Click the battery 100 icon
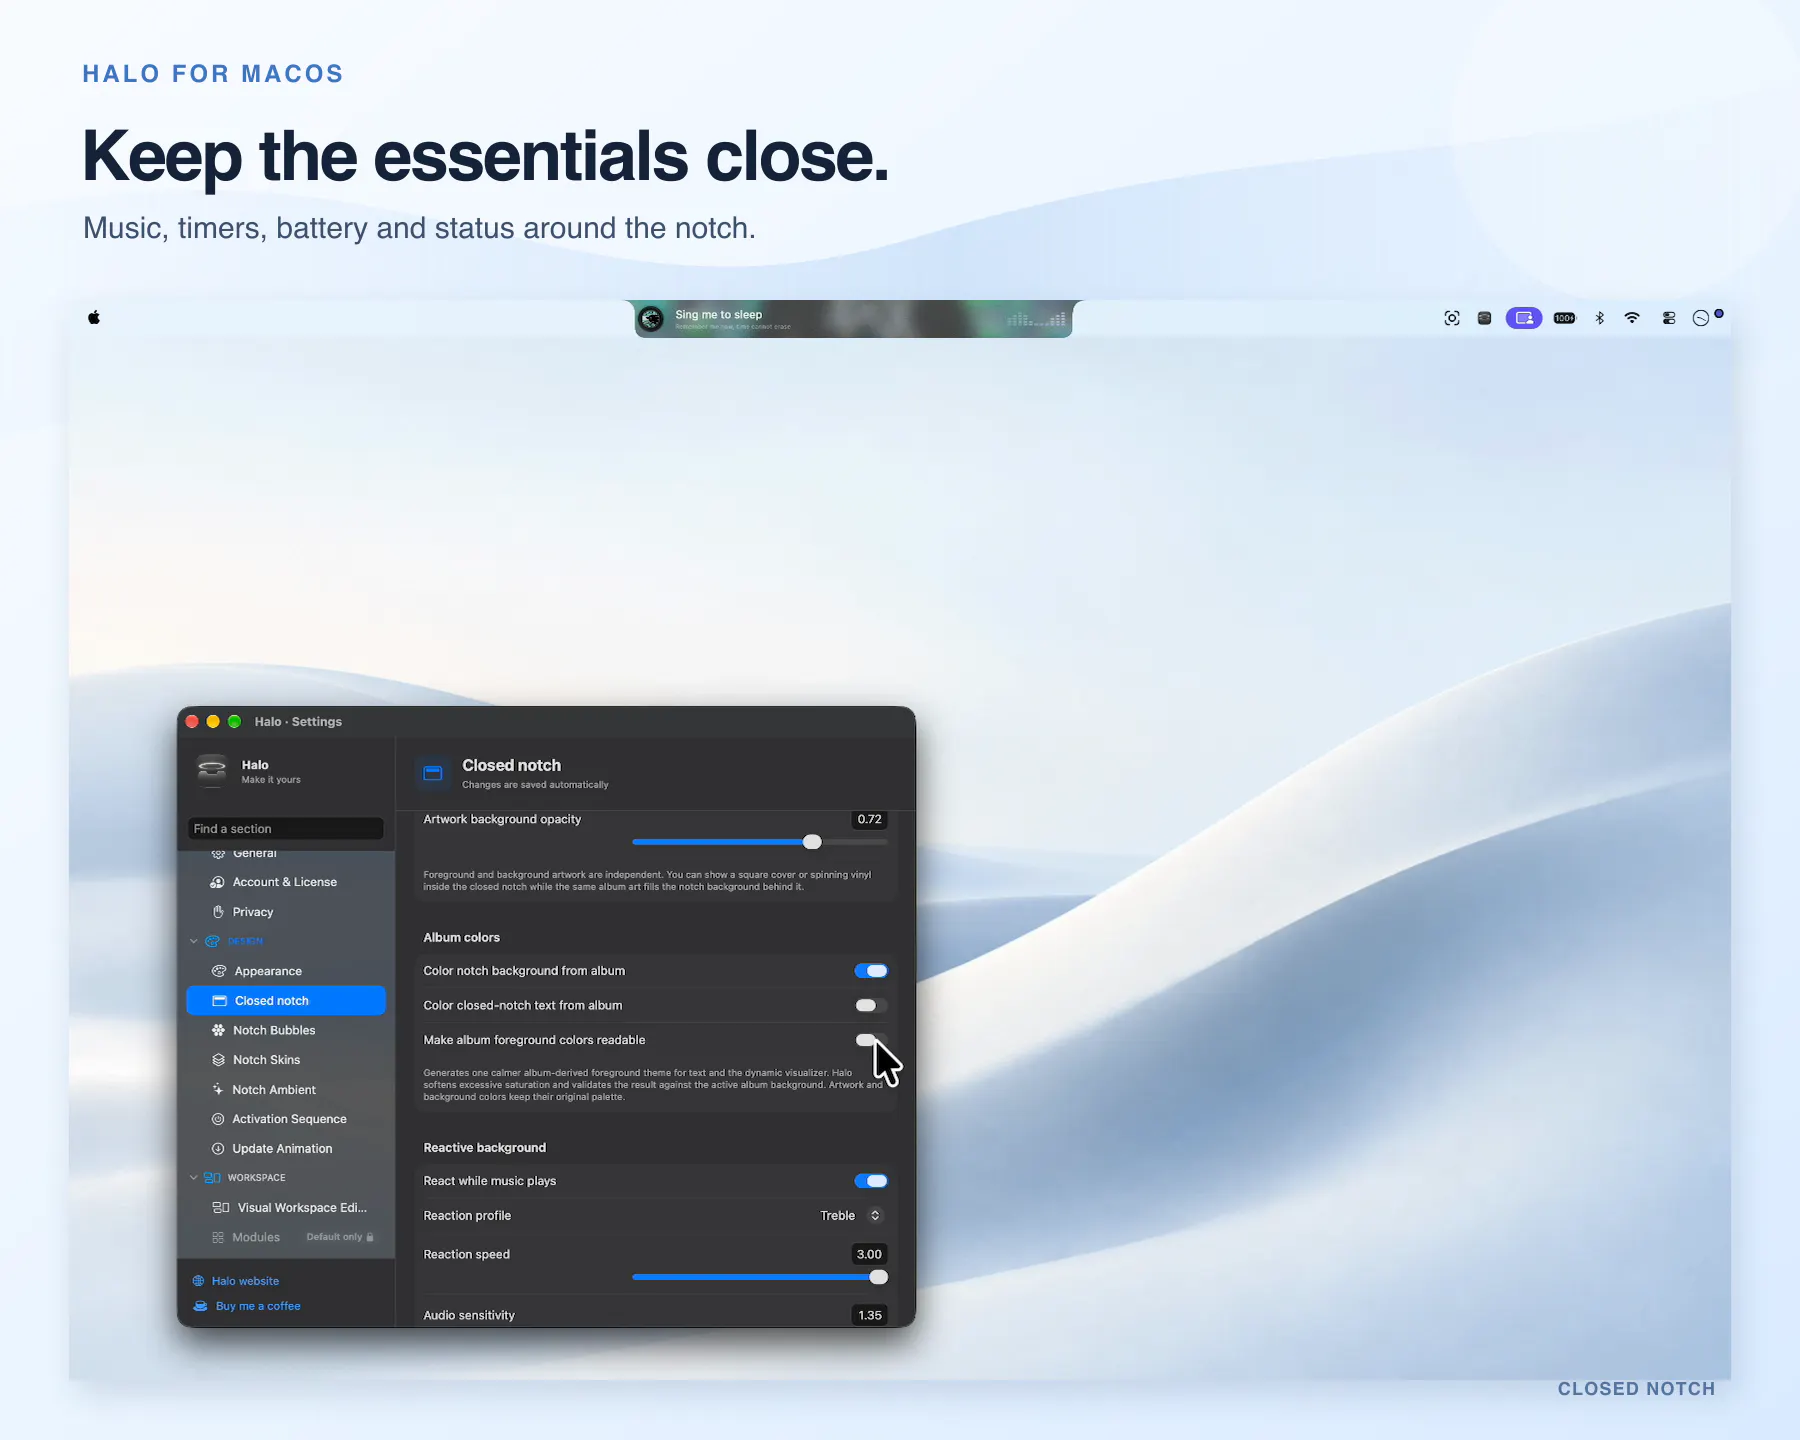Screen dimensions: 1800x1440 [x=1565, y=318]
